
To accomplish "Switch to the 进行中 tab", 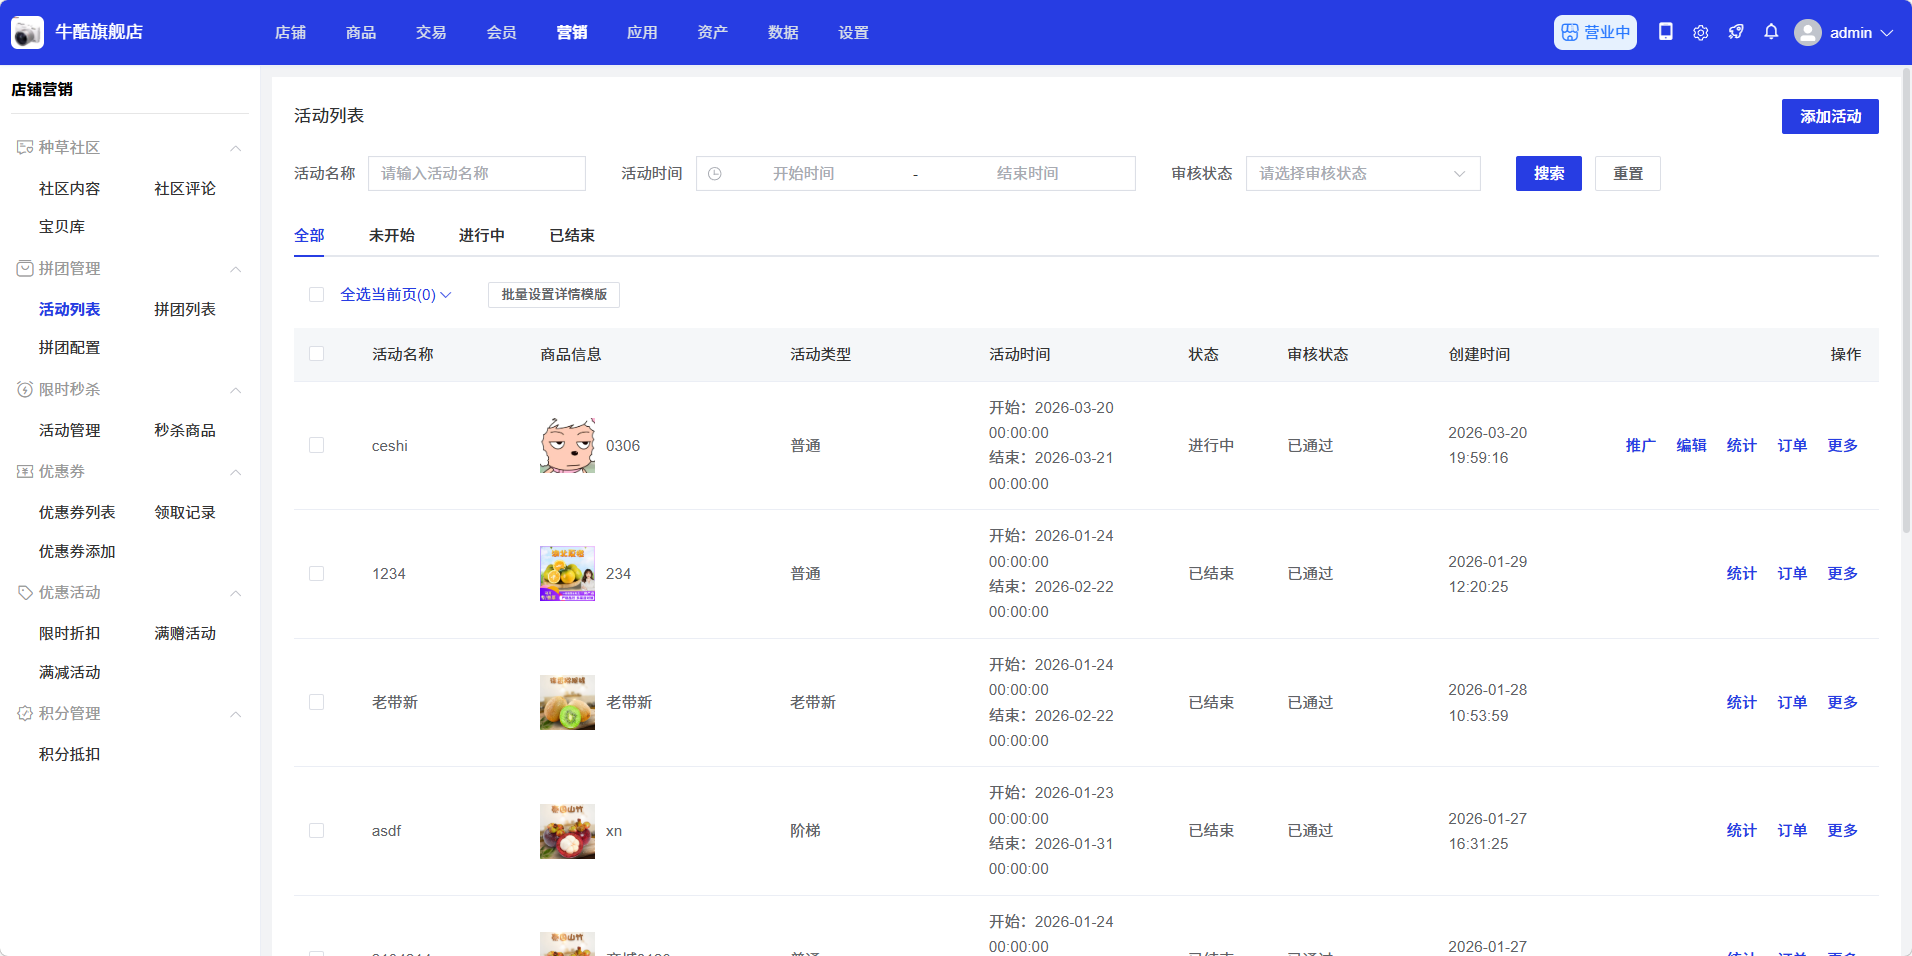I will tap(481, 236).
